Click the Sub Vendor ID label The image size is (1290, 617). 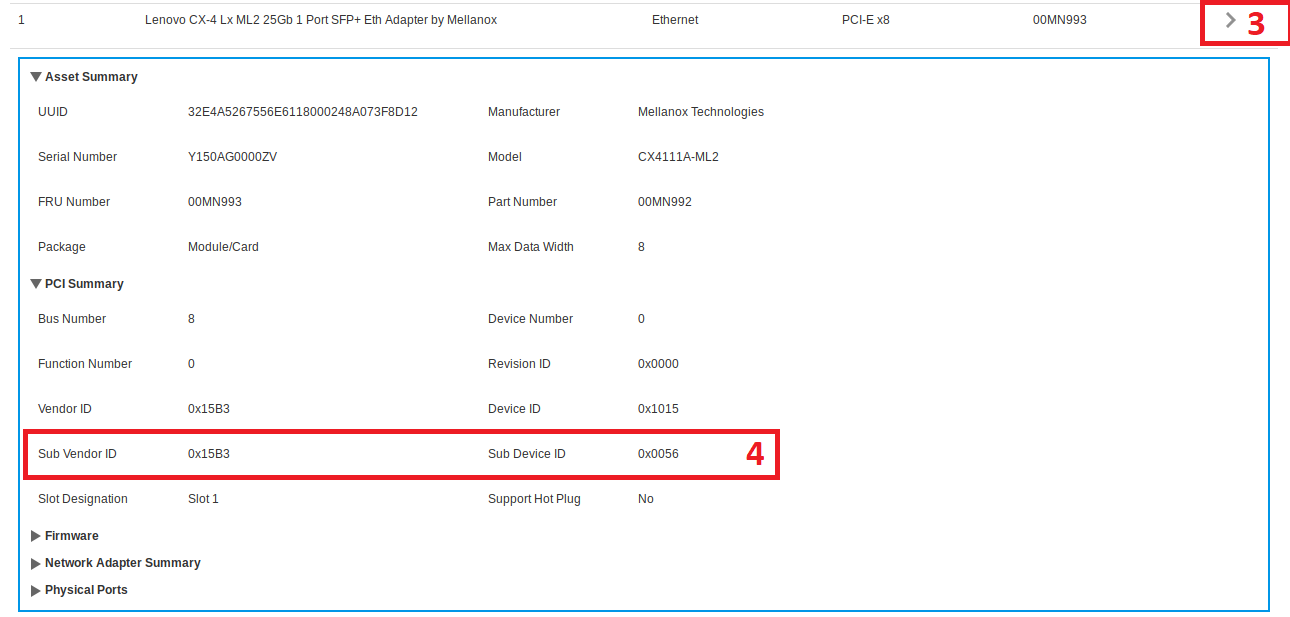click(77, 454)
